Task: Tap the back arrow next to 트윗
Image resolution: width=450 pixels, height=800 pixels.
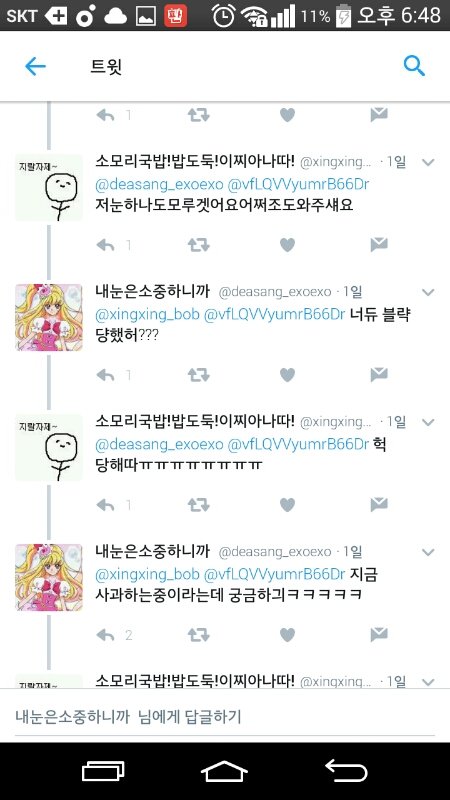Action: [x=35, y=66]
